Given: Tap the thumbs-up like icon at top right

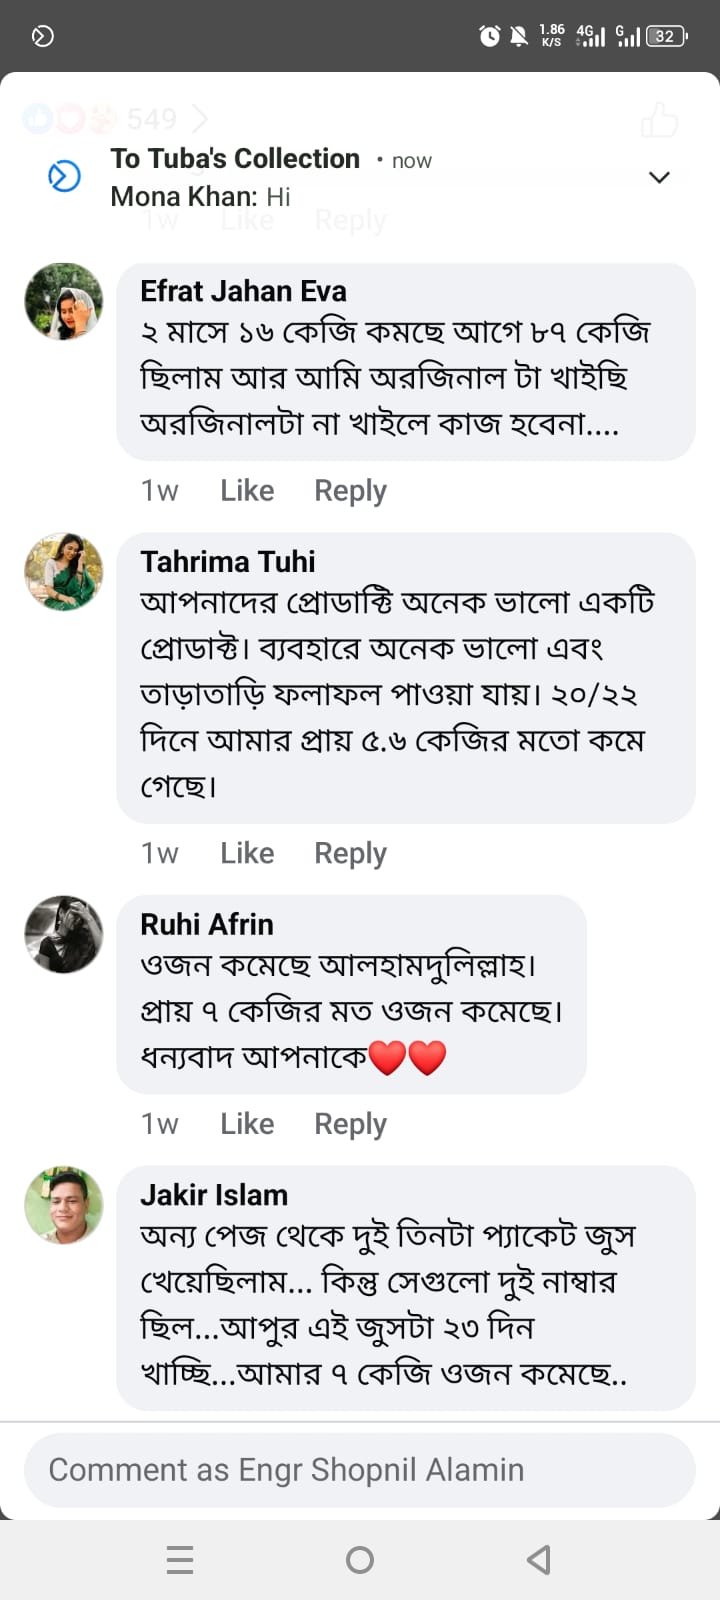Looking at the screenshot, I should point(659,120).
